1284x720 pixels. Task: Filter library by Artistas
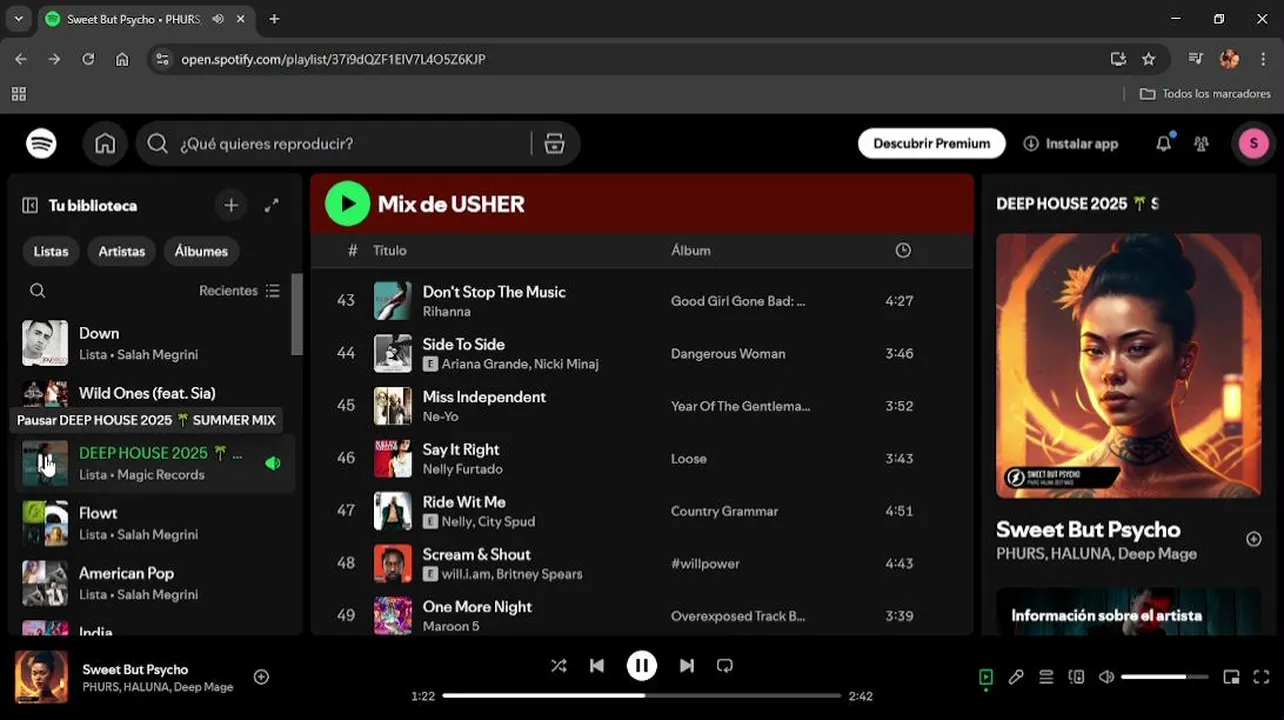(122, 251)
